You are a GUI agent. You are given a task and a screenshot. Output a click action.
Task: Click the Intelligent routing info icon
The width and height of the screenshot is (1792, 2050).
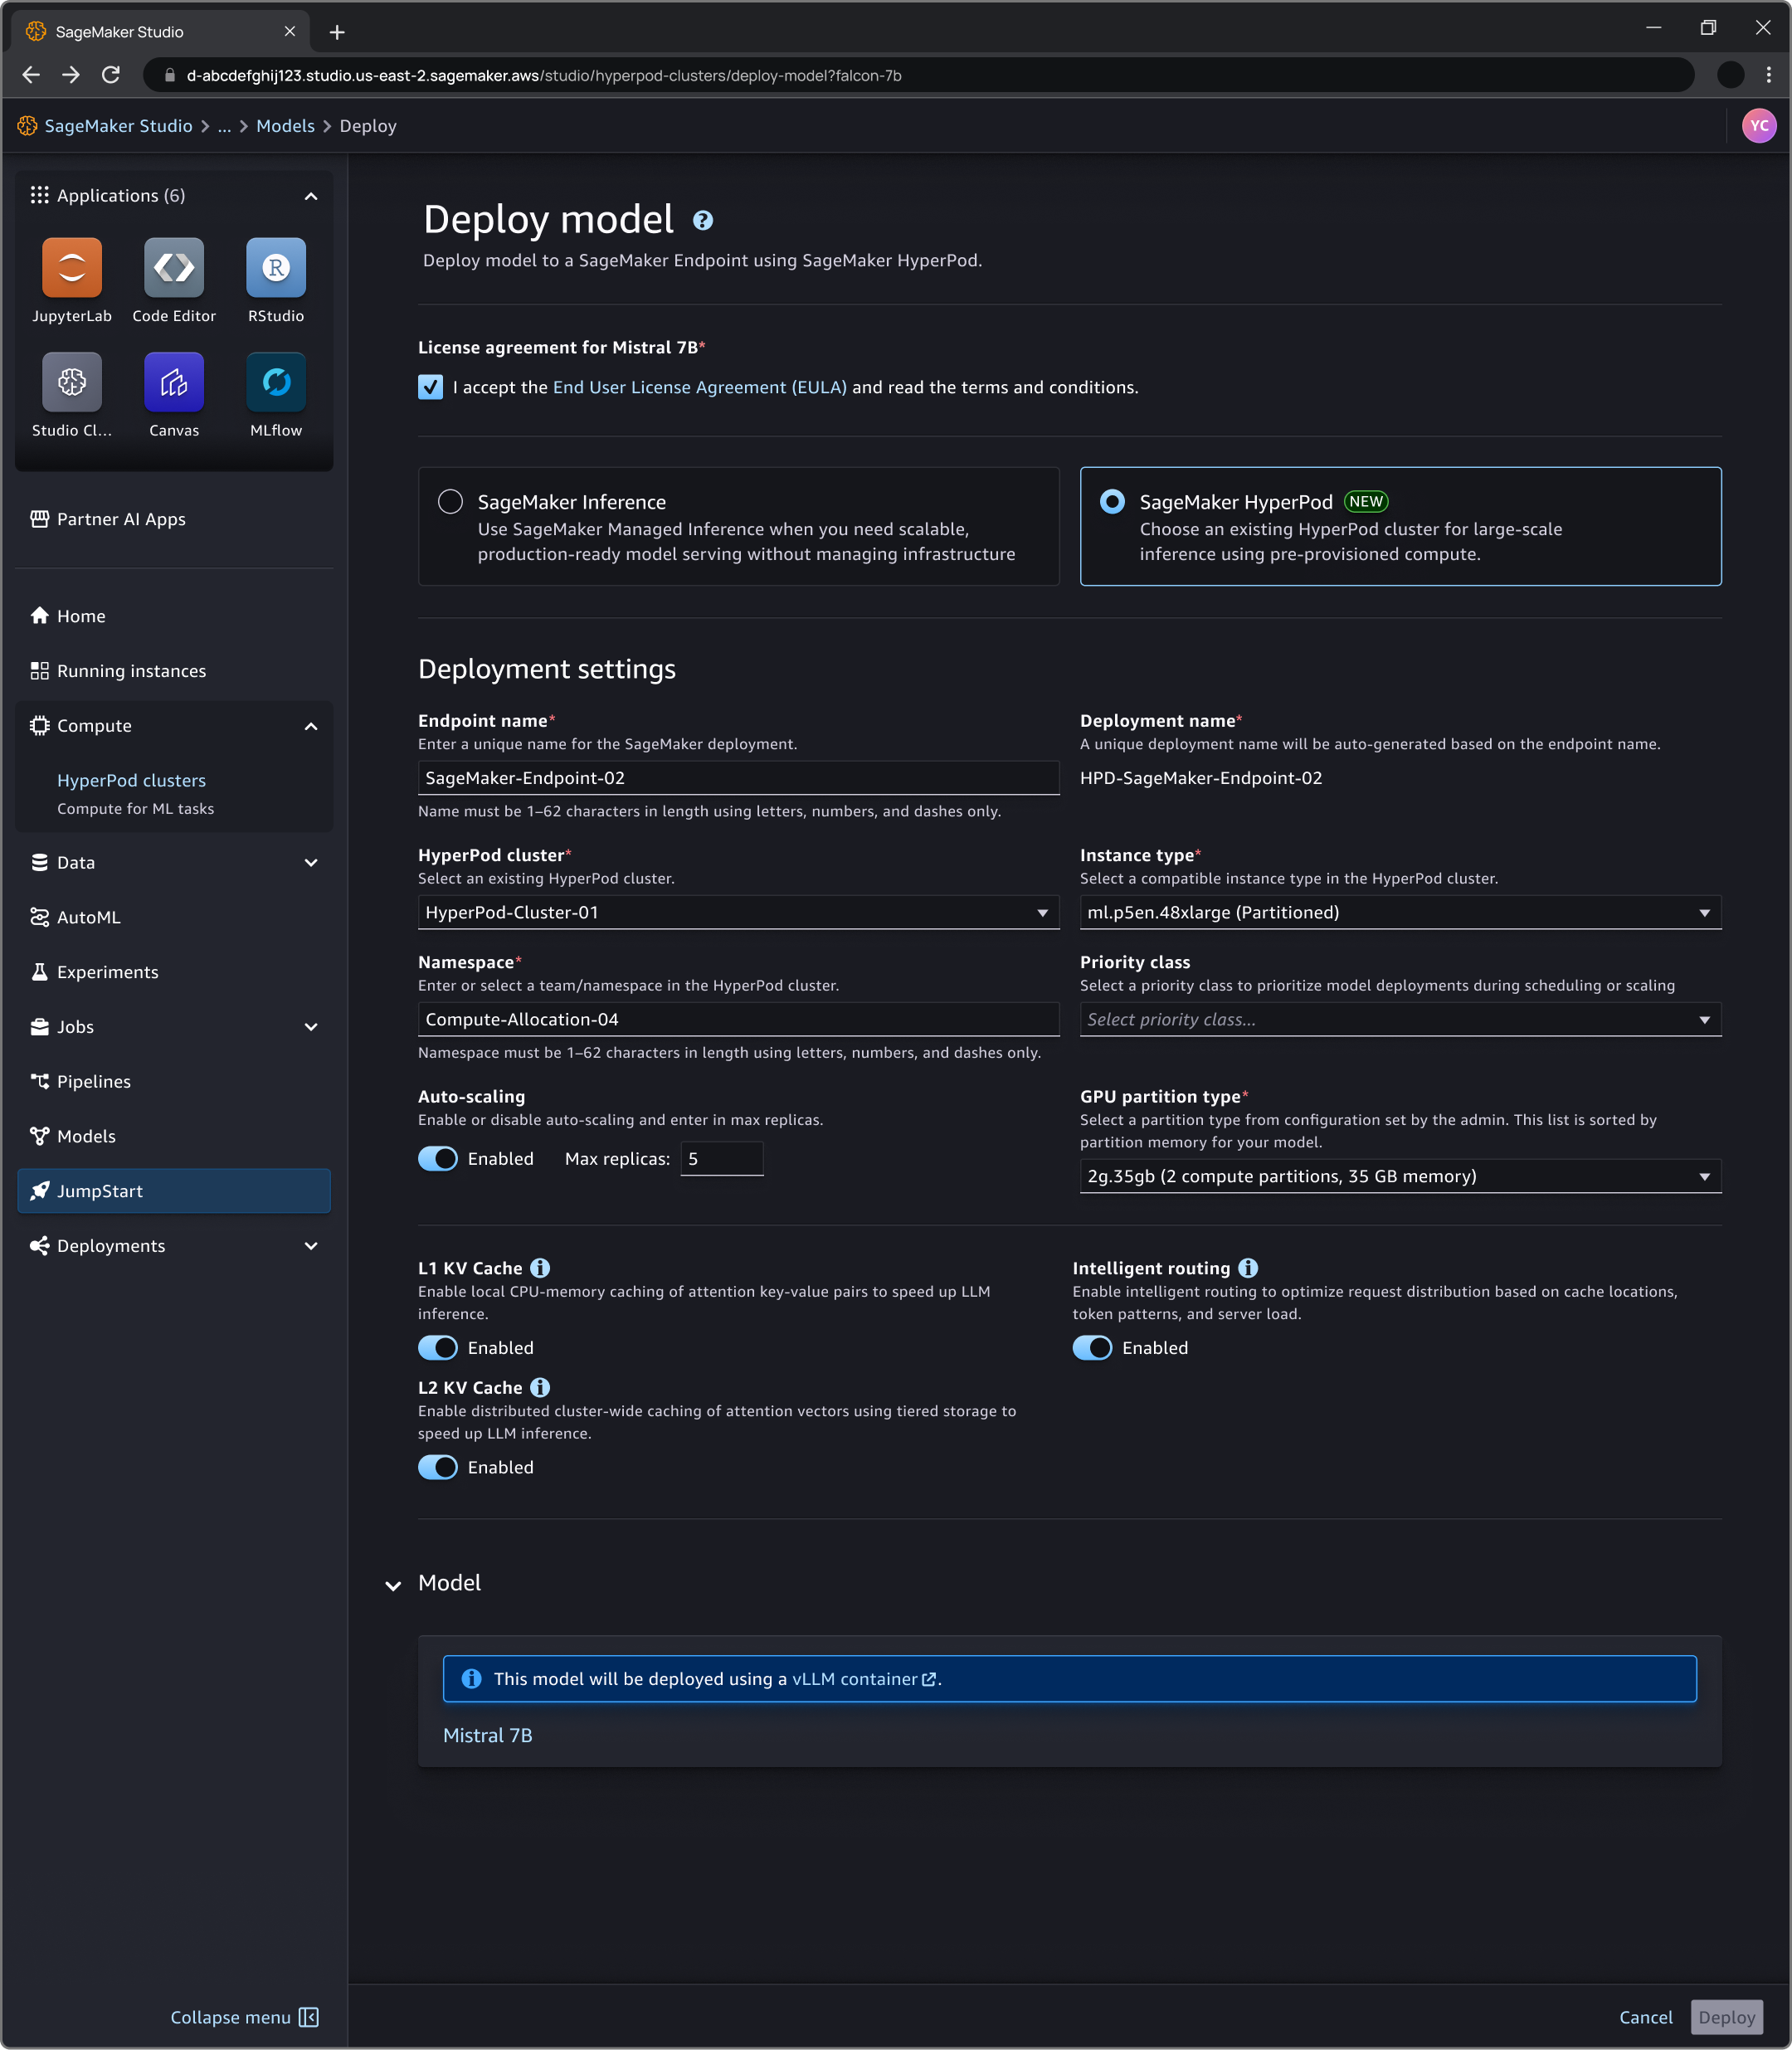(x=1248, y=1268)
